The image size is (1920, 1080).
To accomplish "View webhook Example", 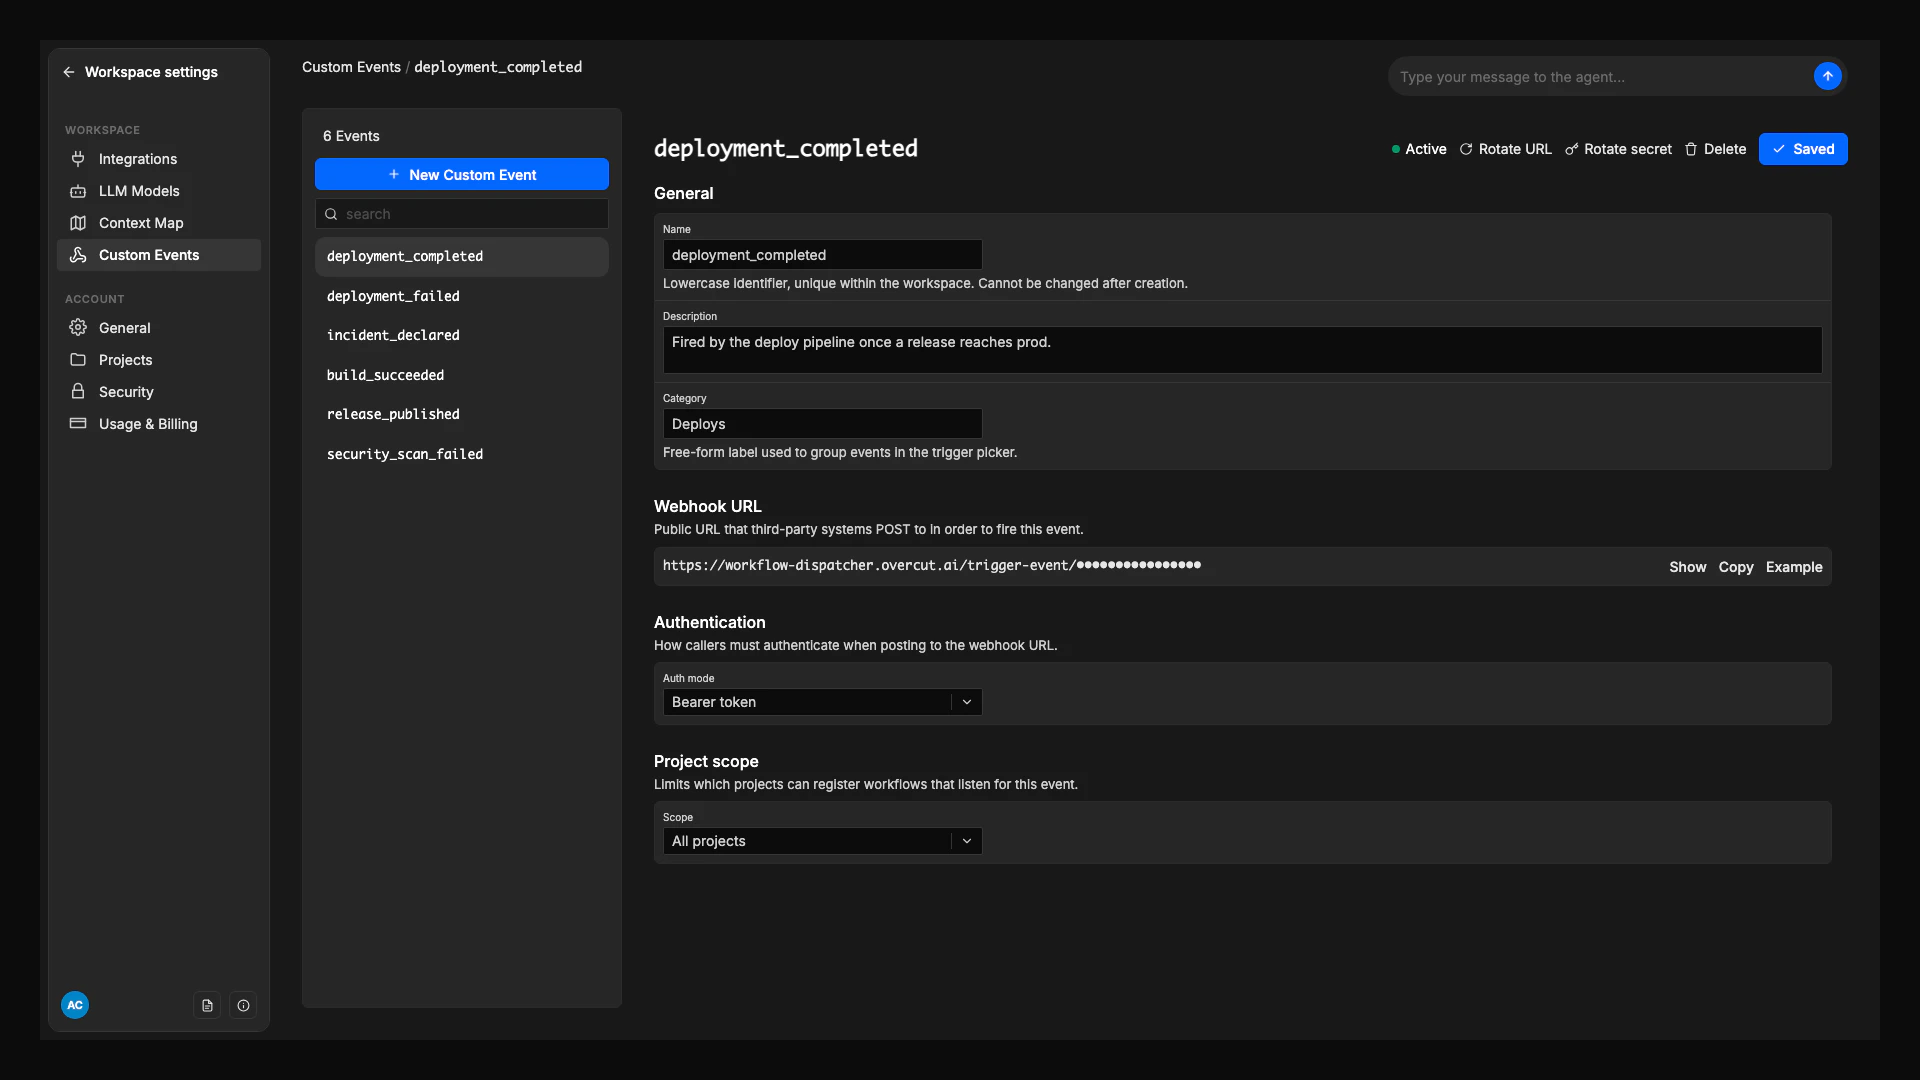I will (x=1793, y=567).
